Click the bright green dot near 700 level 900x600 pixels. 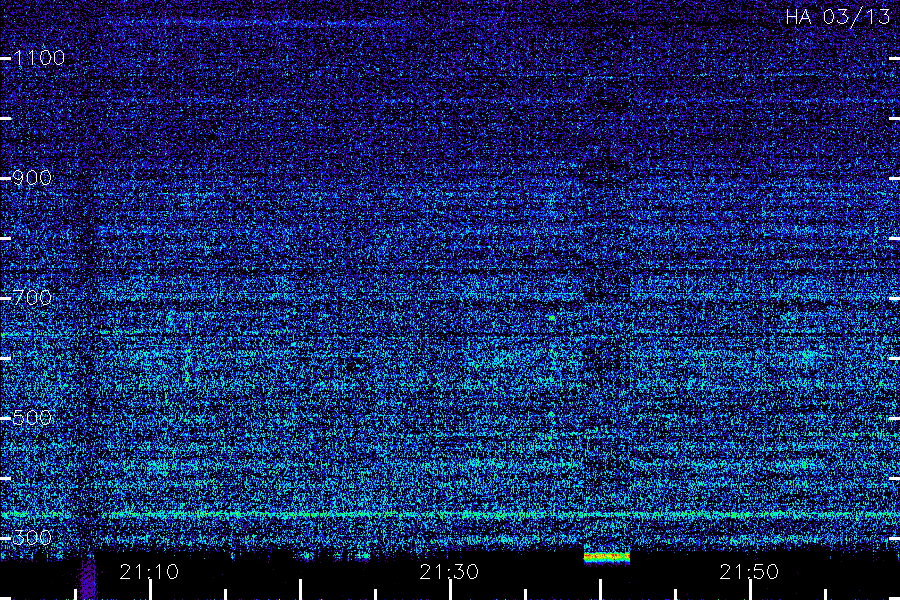552,318
